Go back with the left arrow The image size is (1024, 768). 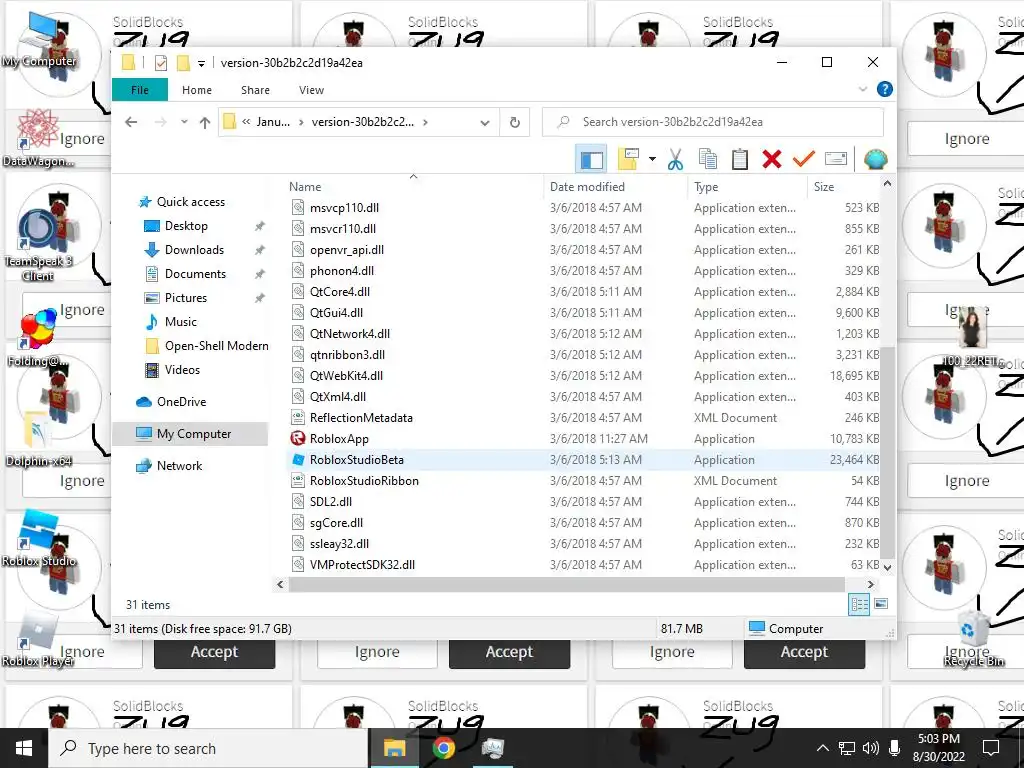(131, 122)
